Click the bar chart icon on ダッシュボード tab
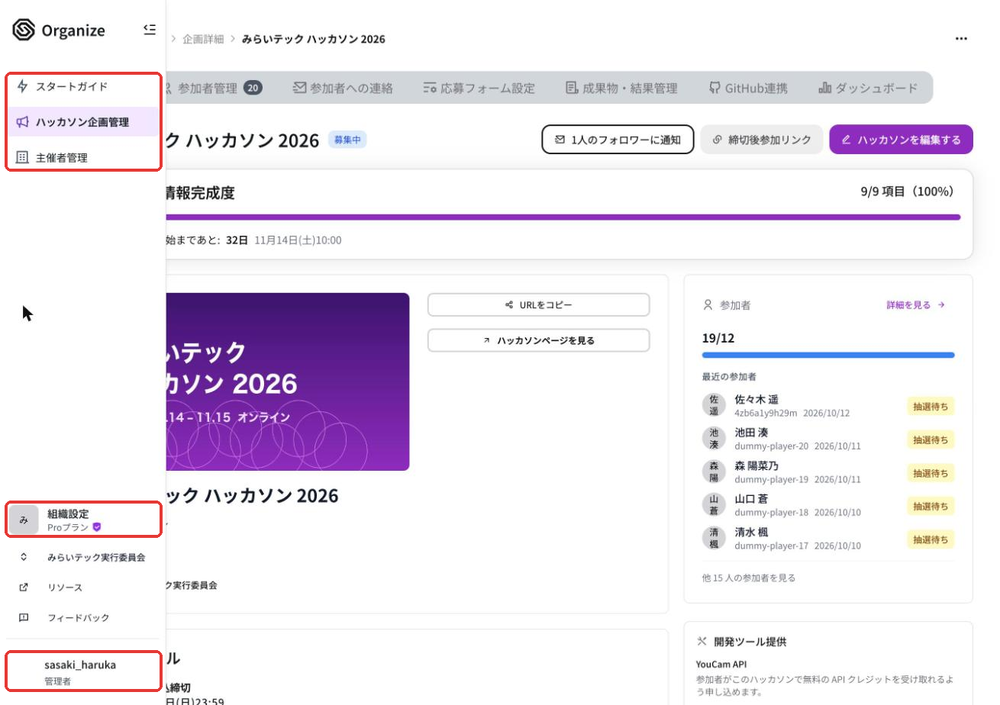Viewport: 1000px width, 705px height. click(825, 87)
